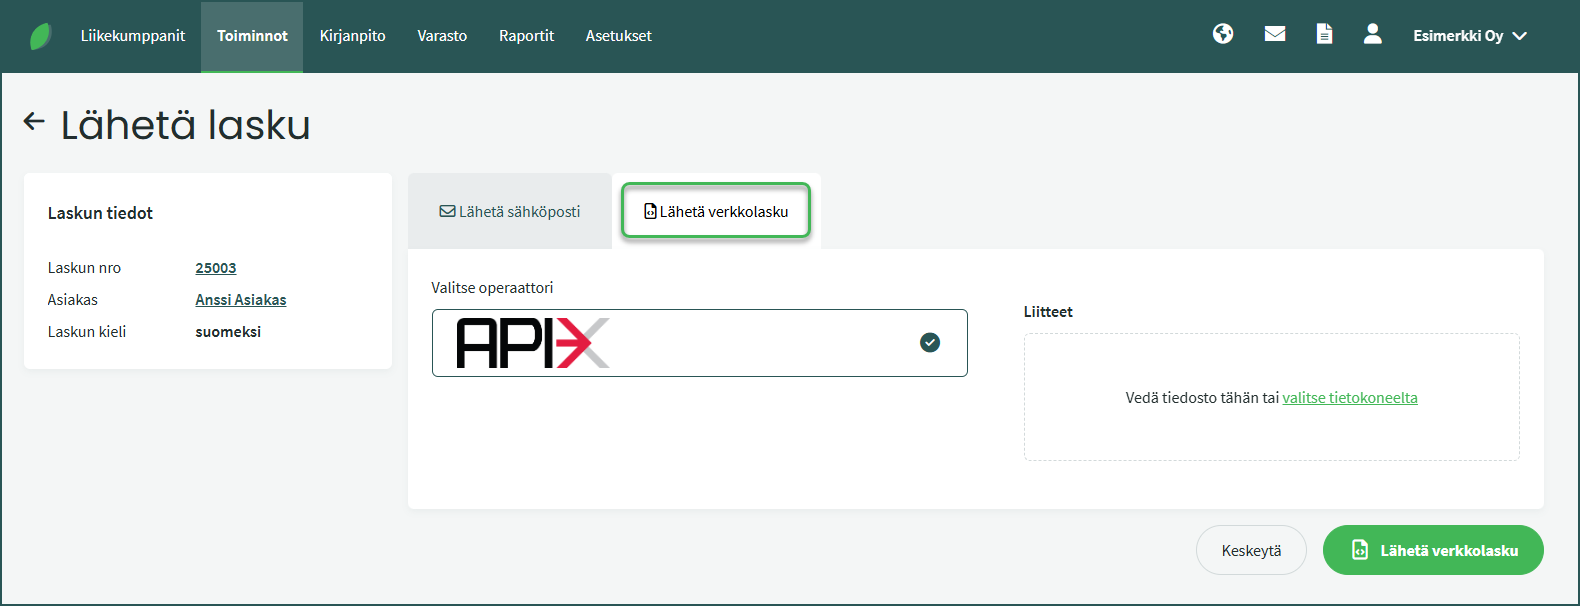Open the Asetukset menu
Viewport: 1580px width, 606px height.
[x=618, y=36]
